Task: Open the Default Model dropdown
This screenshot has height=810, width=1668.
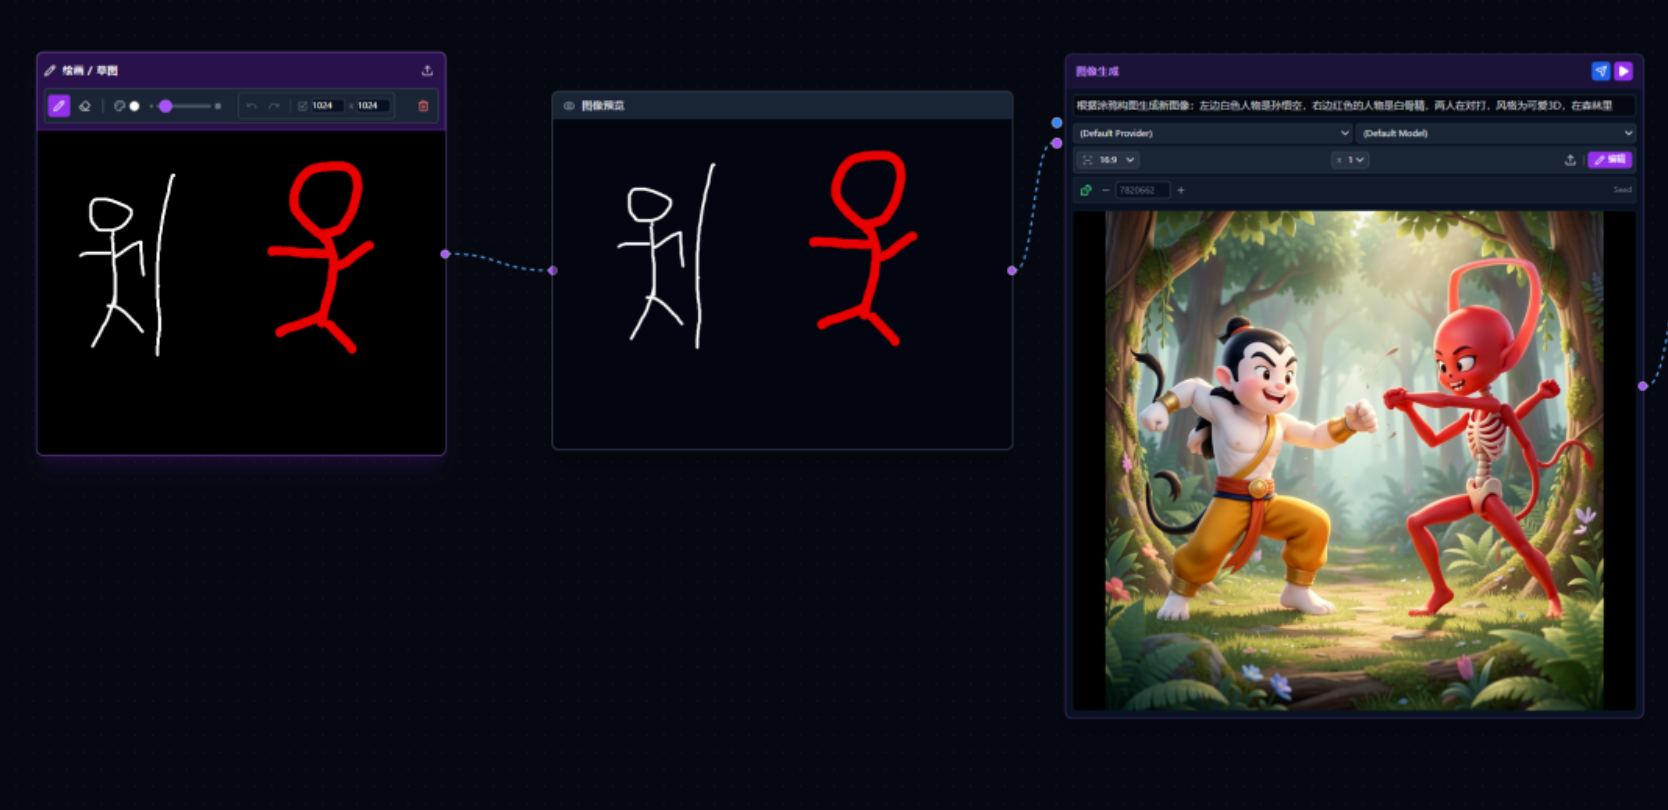Action: click(1496, 133)
